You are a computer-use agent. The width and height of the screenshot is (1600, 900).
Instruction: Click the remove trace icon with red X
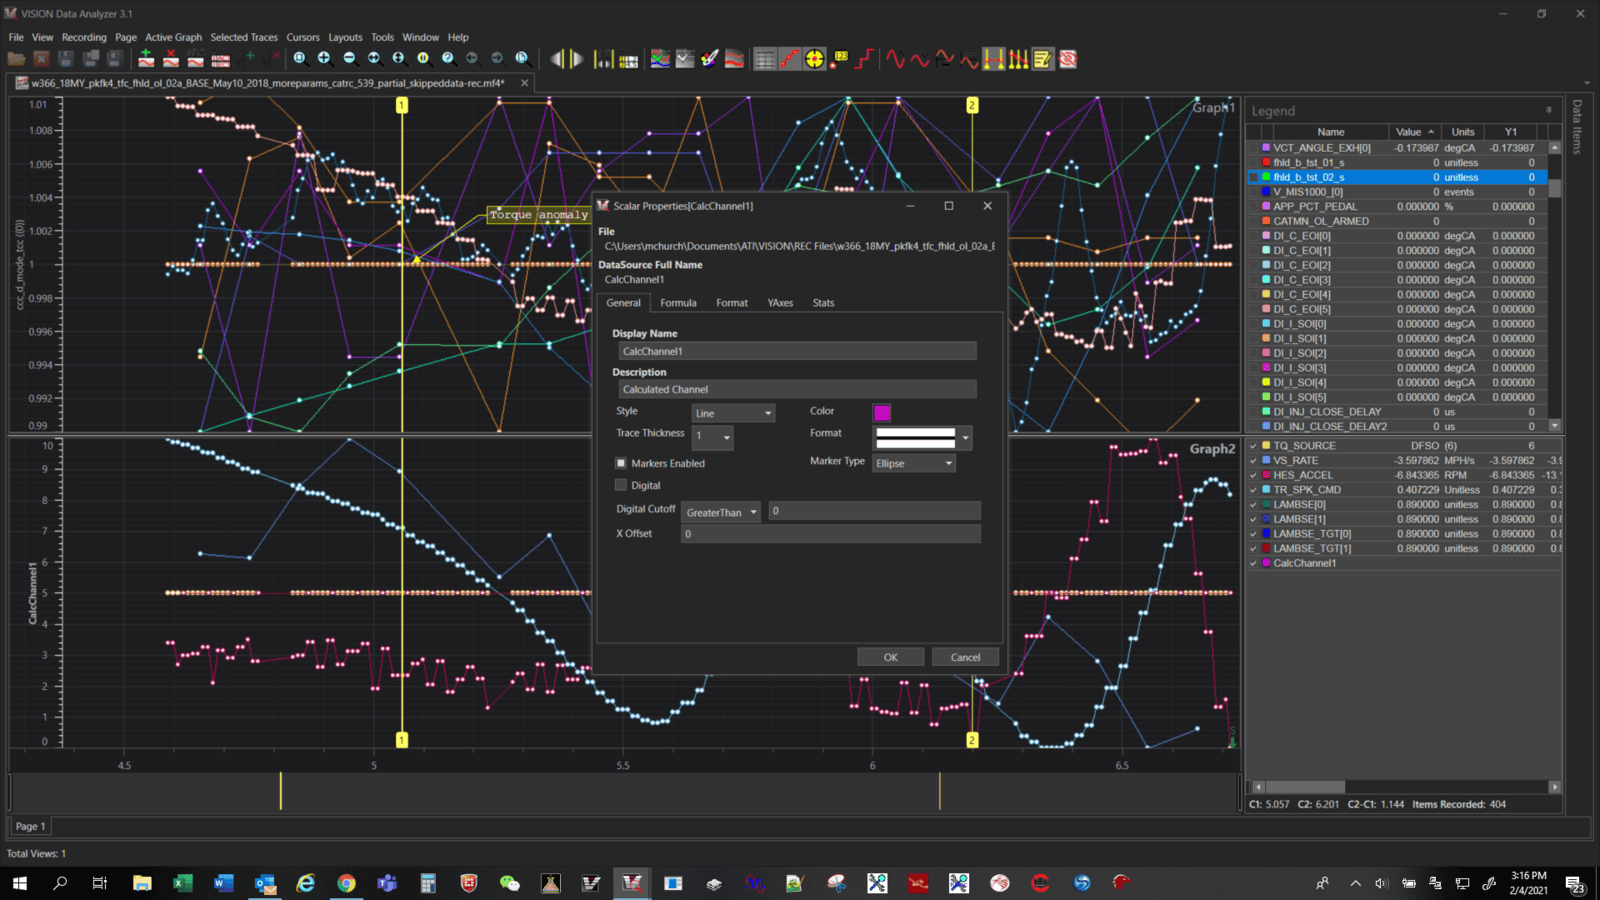tap(171, 59)
